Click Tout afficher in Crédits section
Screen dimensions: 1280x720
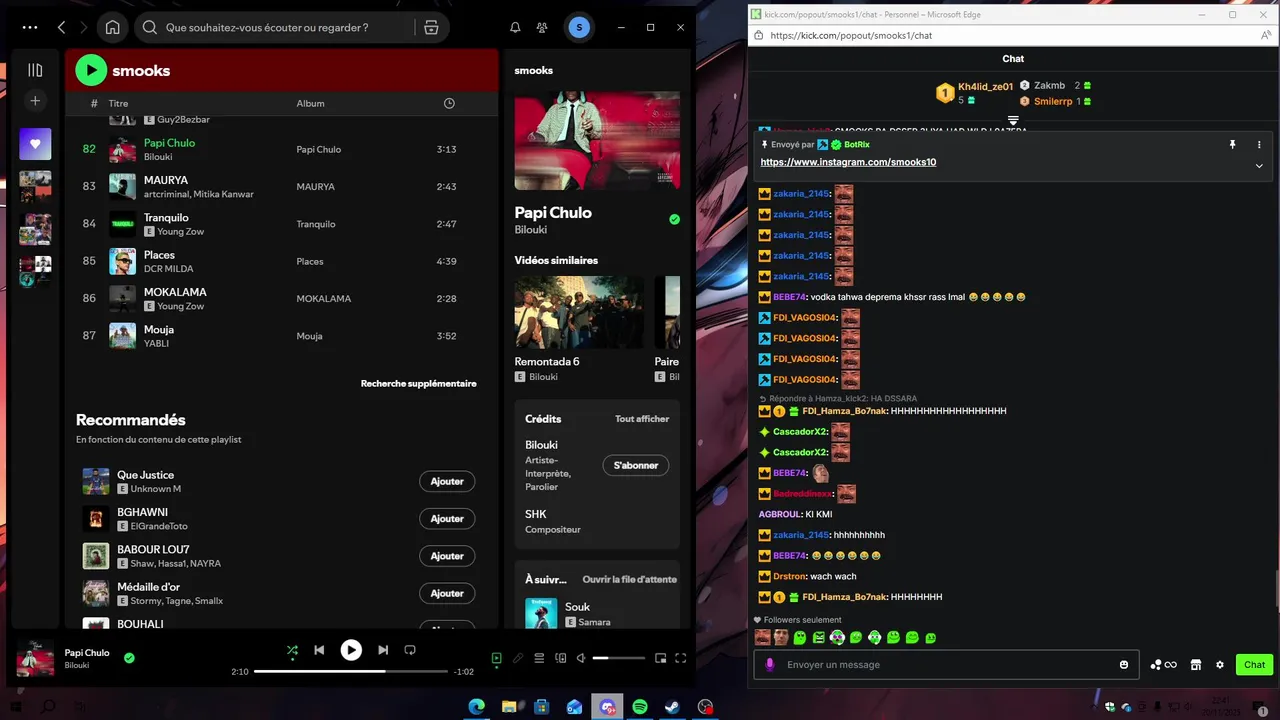[642, 419]
